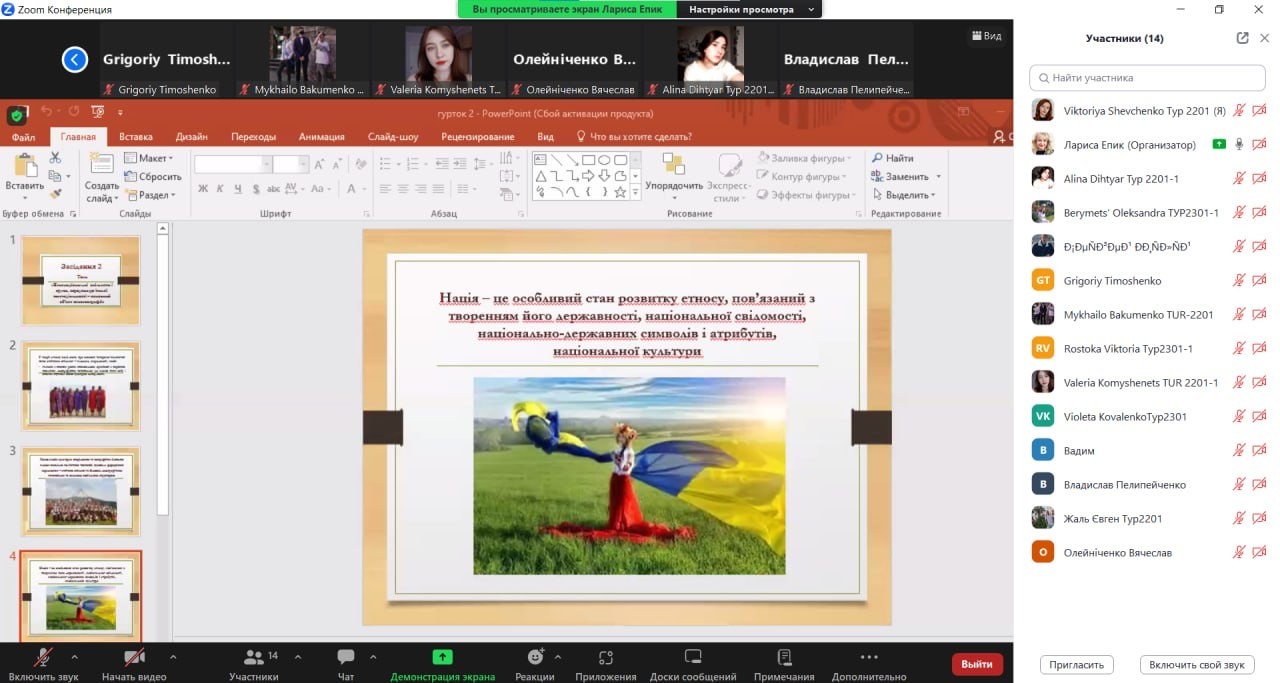Pop out the participants panel

click(1242, 38)
